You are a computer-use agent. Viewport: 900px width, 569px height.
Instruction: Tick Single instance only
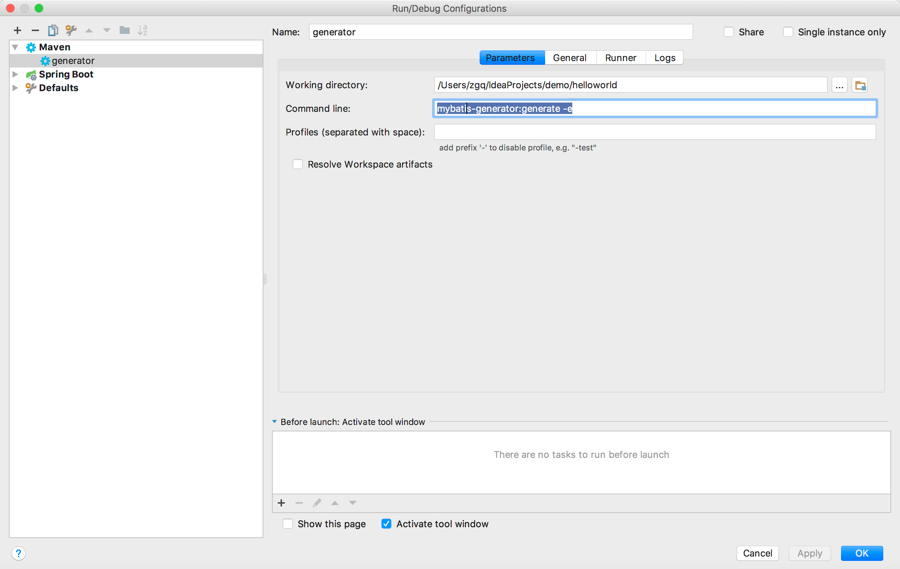tap(788, 32)
